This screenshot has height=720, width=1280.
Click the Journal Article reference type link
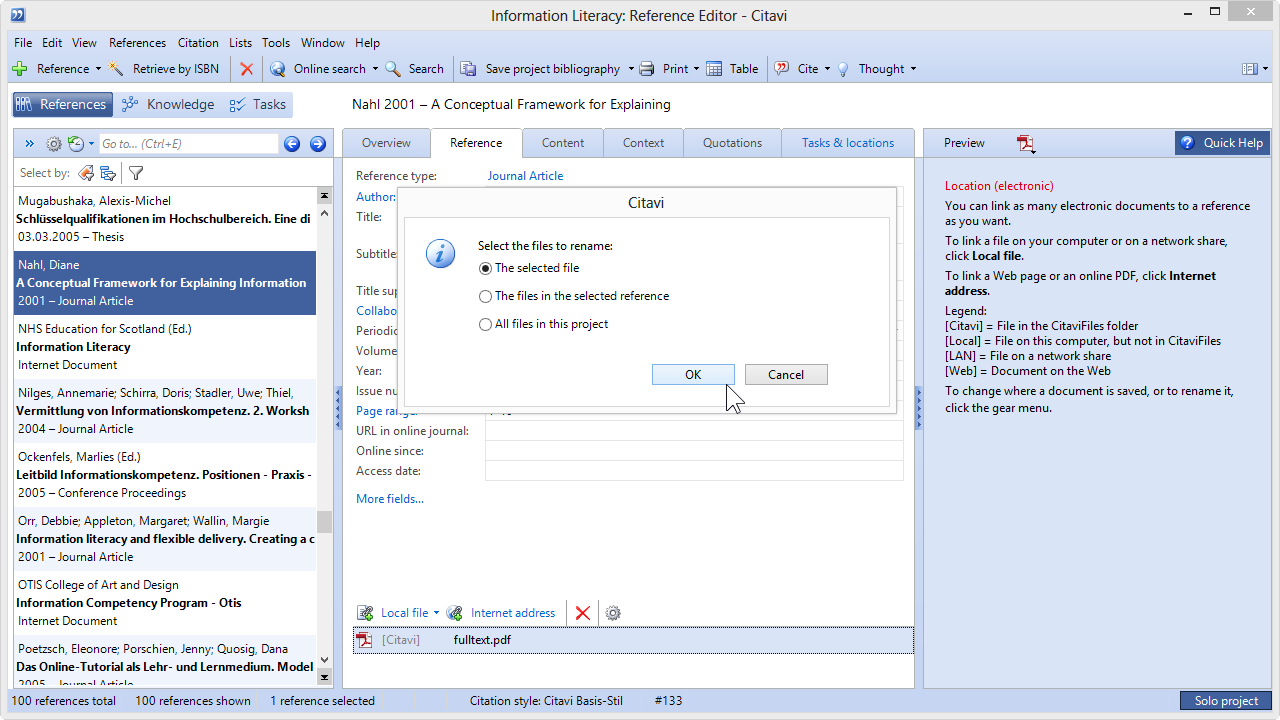[525, 176]
